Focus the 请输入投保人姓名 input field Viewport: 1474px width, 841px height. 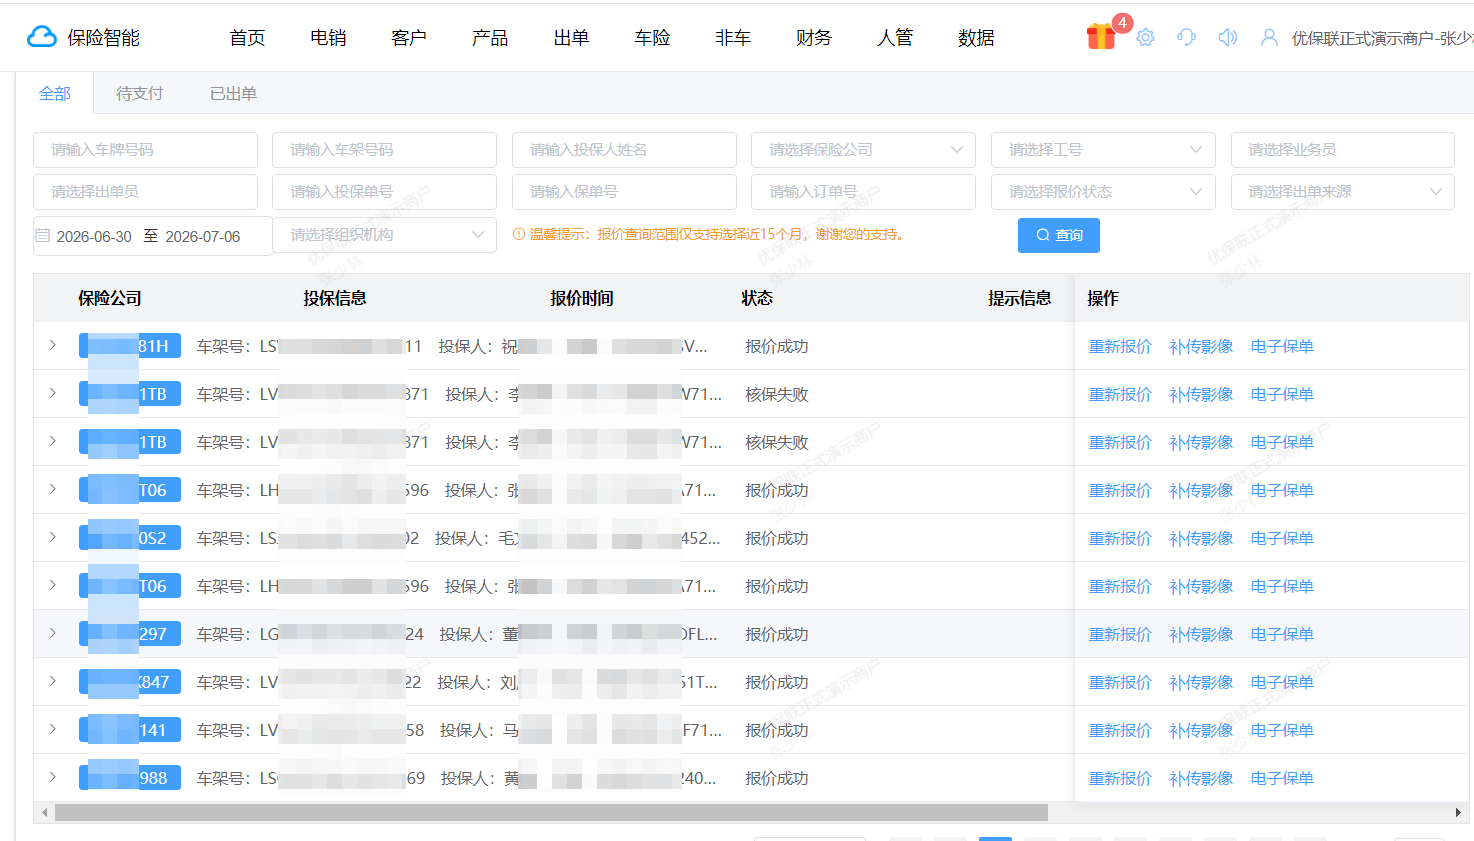click(x=624, y=150)
